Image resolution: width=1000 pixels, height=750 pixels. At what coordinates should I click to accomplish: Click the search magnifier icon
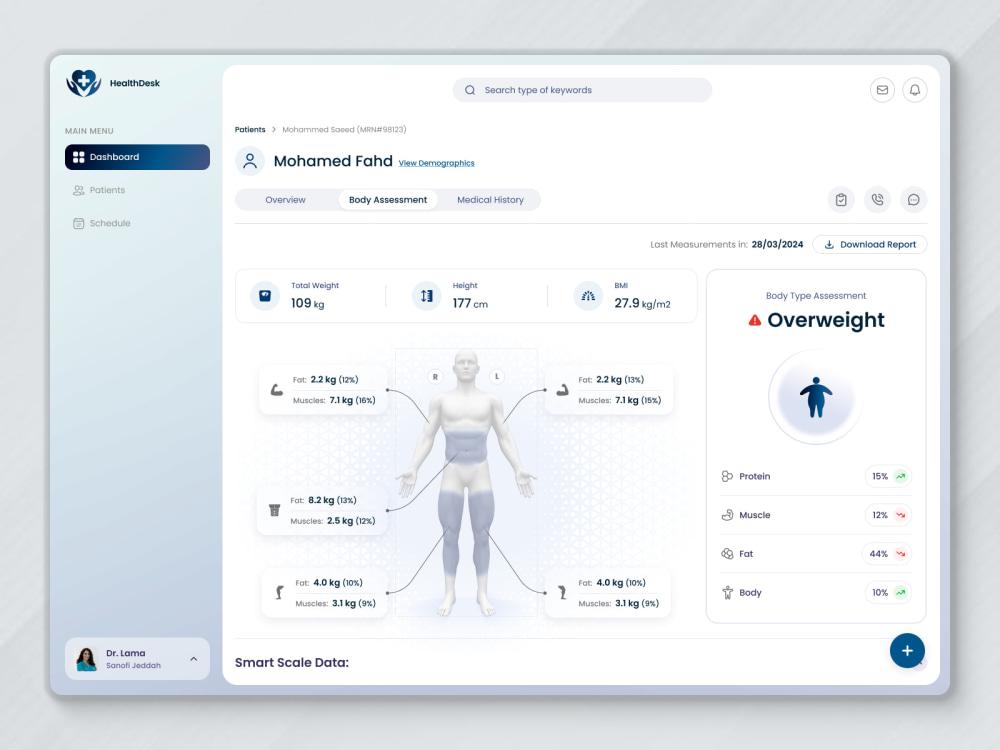pyautogui.click(x=470, y=90)
